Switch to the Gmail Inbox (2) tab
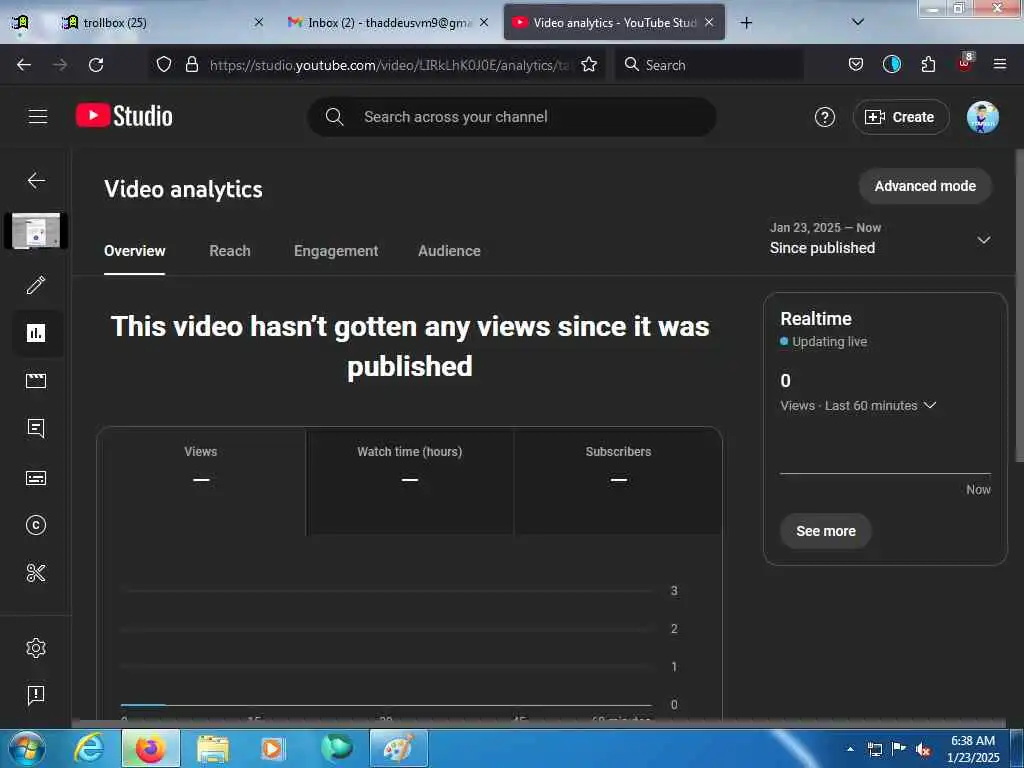 pyautogui.click(x=388, y=23)
